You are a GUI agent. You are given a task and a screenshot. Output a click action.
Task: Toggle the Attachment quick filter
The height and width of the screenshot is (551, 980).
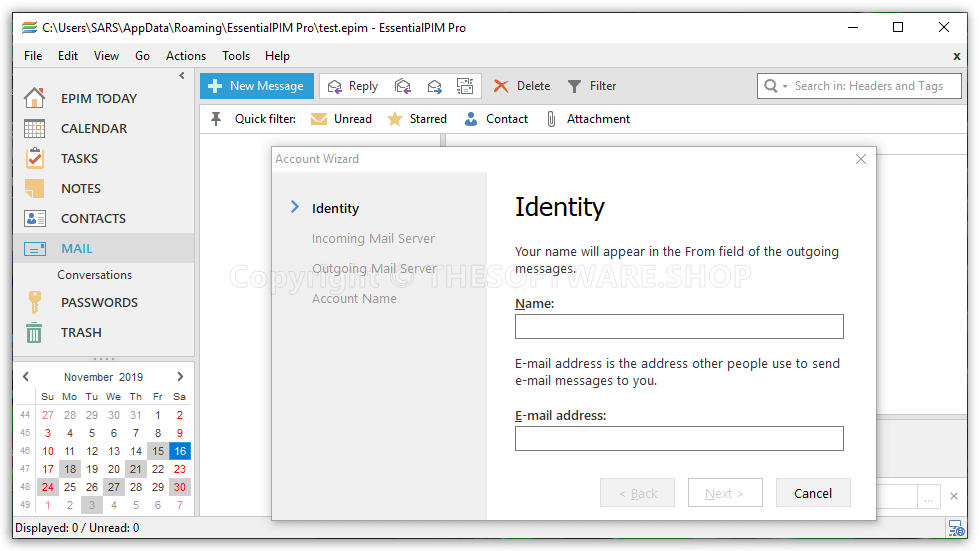coord(588,119)
